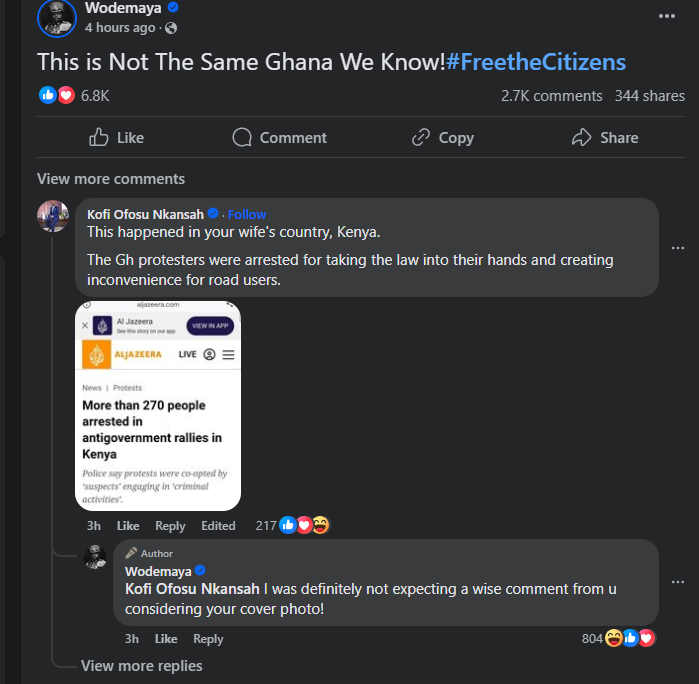Like the post with the thumbs-up button
Image resolution: width=699 pixels, height=684 pixels.
pos(116,138)
